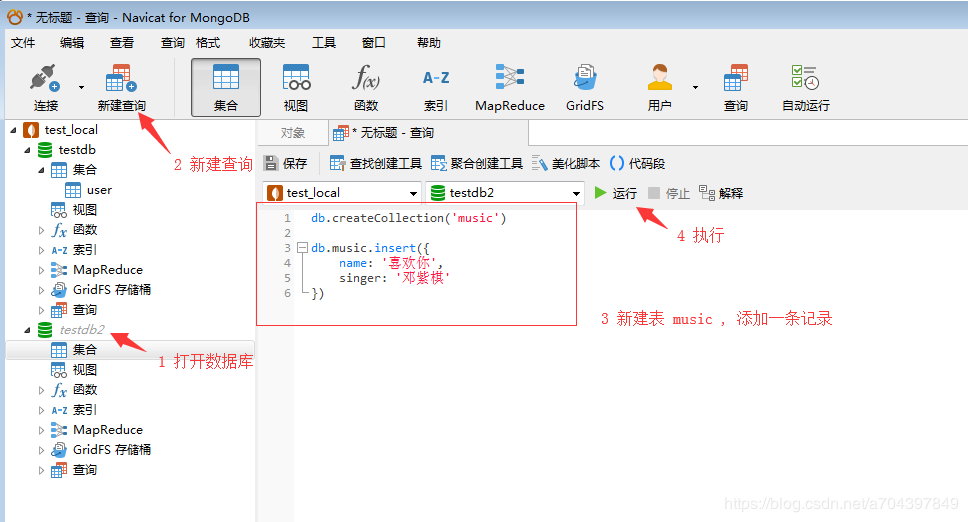Open the Query (查询) menu
This screenshot has height=522, width=968.
coord(172,43)
